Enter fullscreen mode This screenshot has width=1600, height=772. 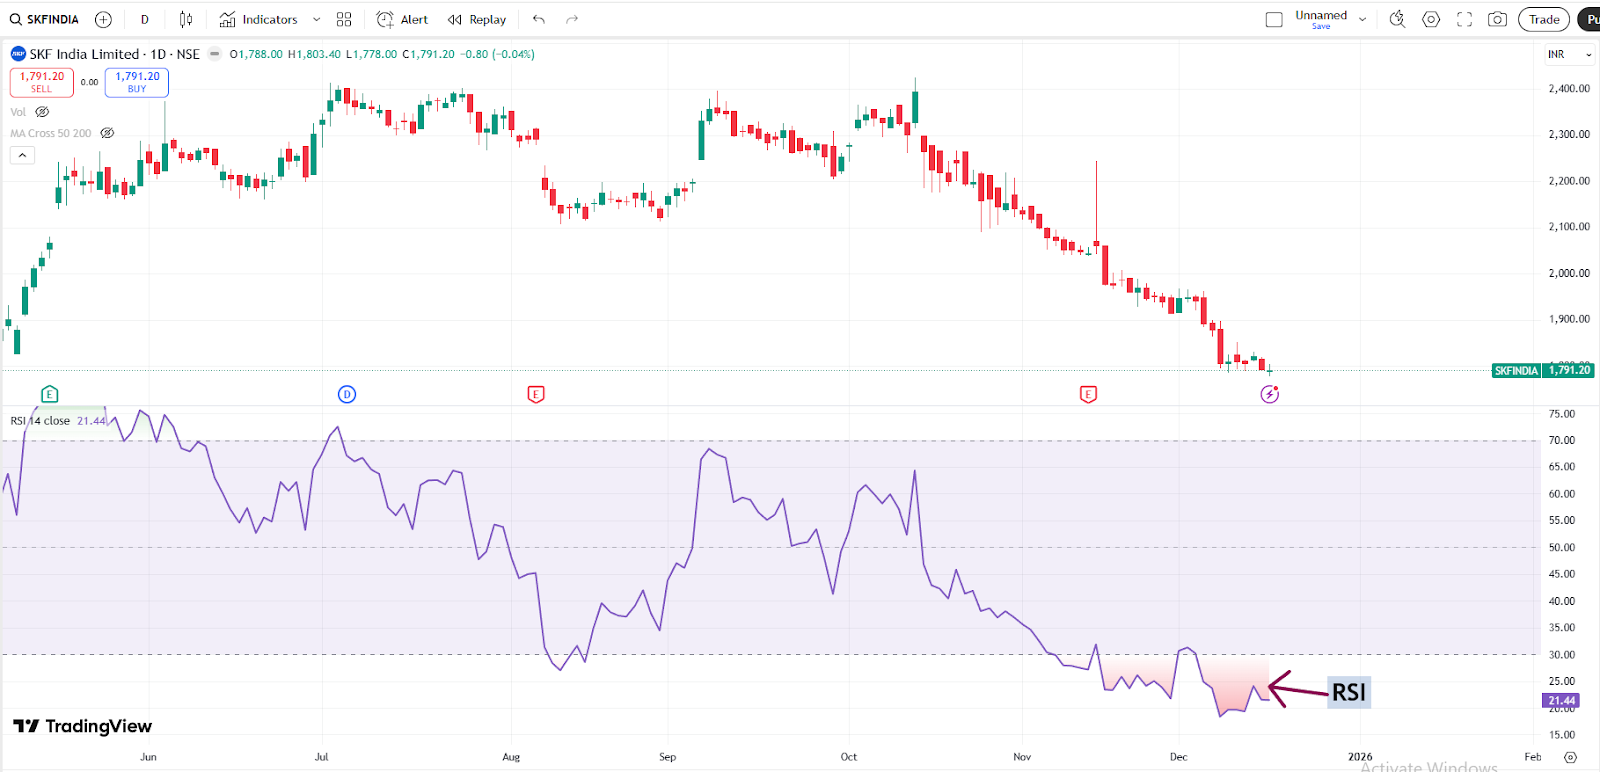1464,20
